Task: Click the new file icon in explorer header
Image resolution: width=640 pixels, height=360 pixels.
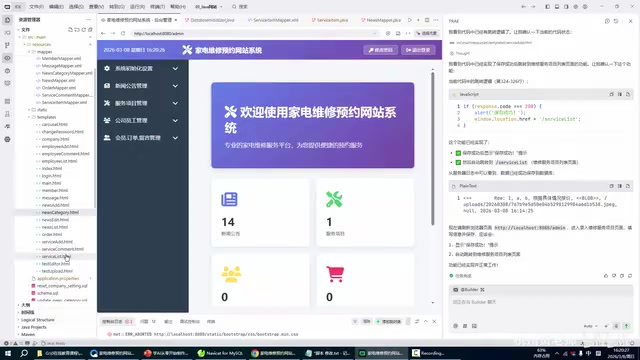Action: pyautogui.click(x=70, y=29)
